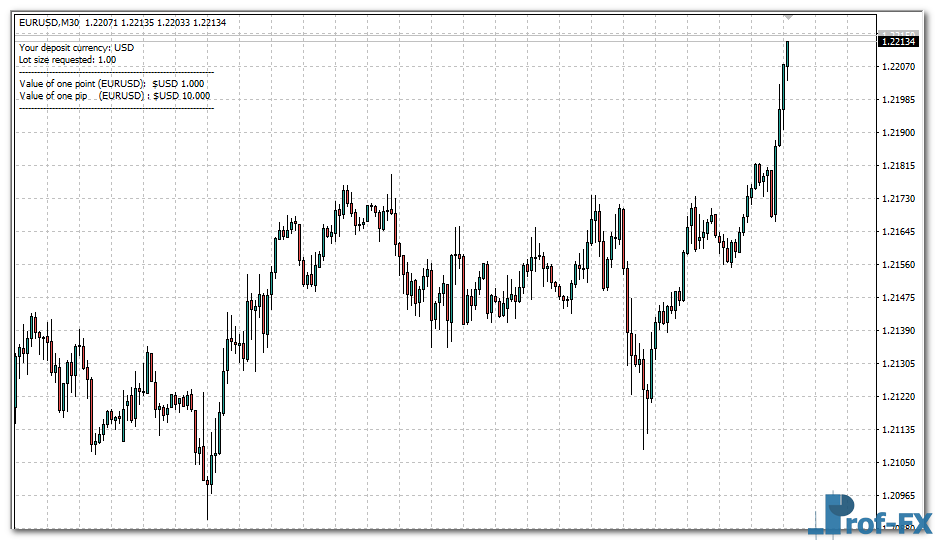
Task: Click the Prof-FX watermark logo
Action: [x=869, y=515]
